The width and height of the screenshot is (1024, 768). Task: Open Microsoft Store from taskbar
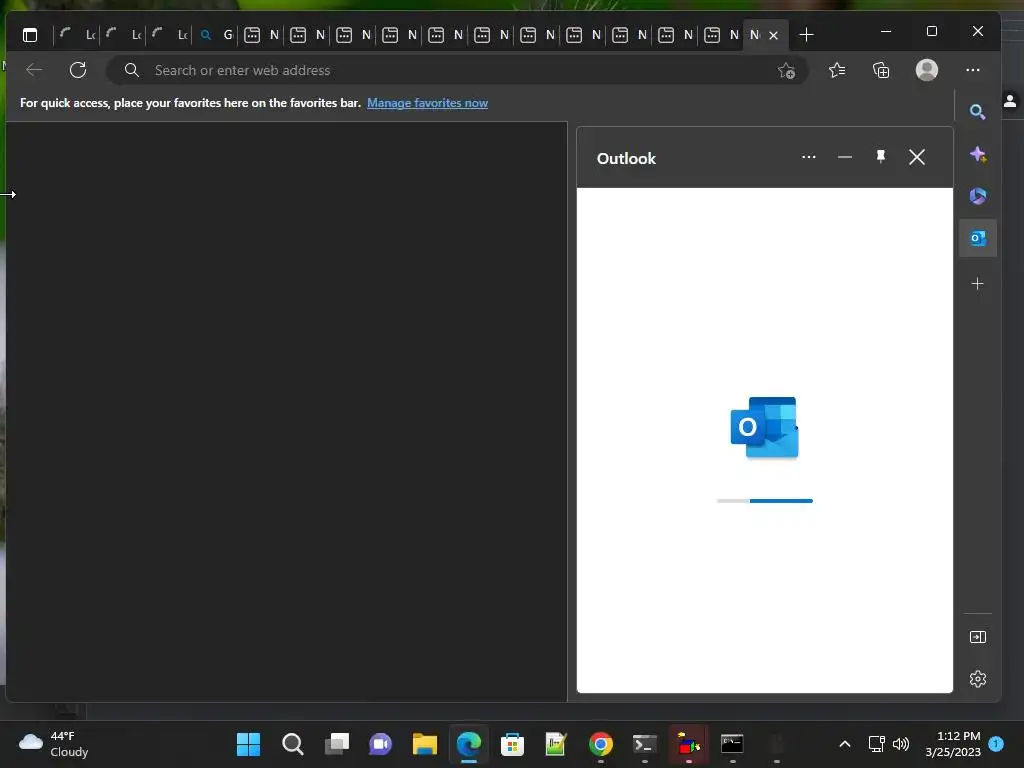click(x=513, y=744)
